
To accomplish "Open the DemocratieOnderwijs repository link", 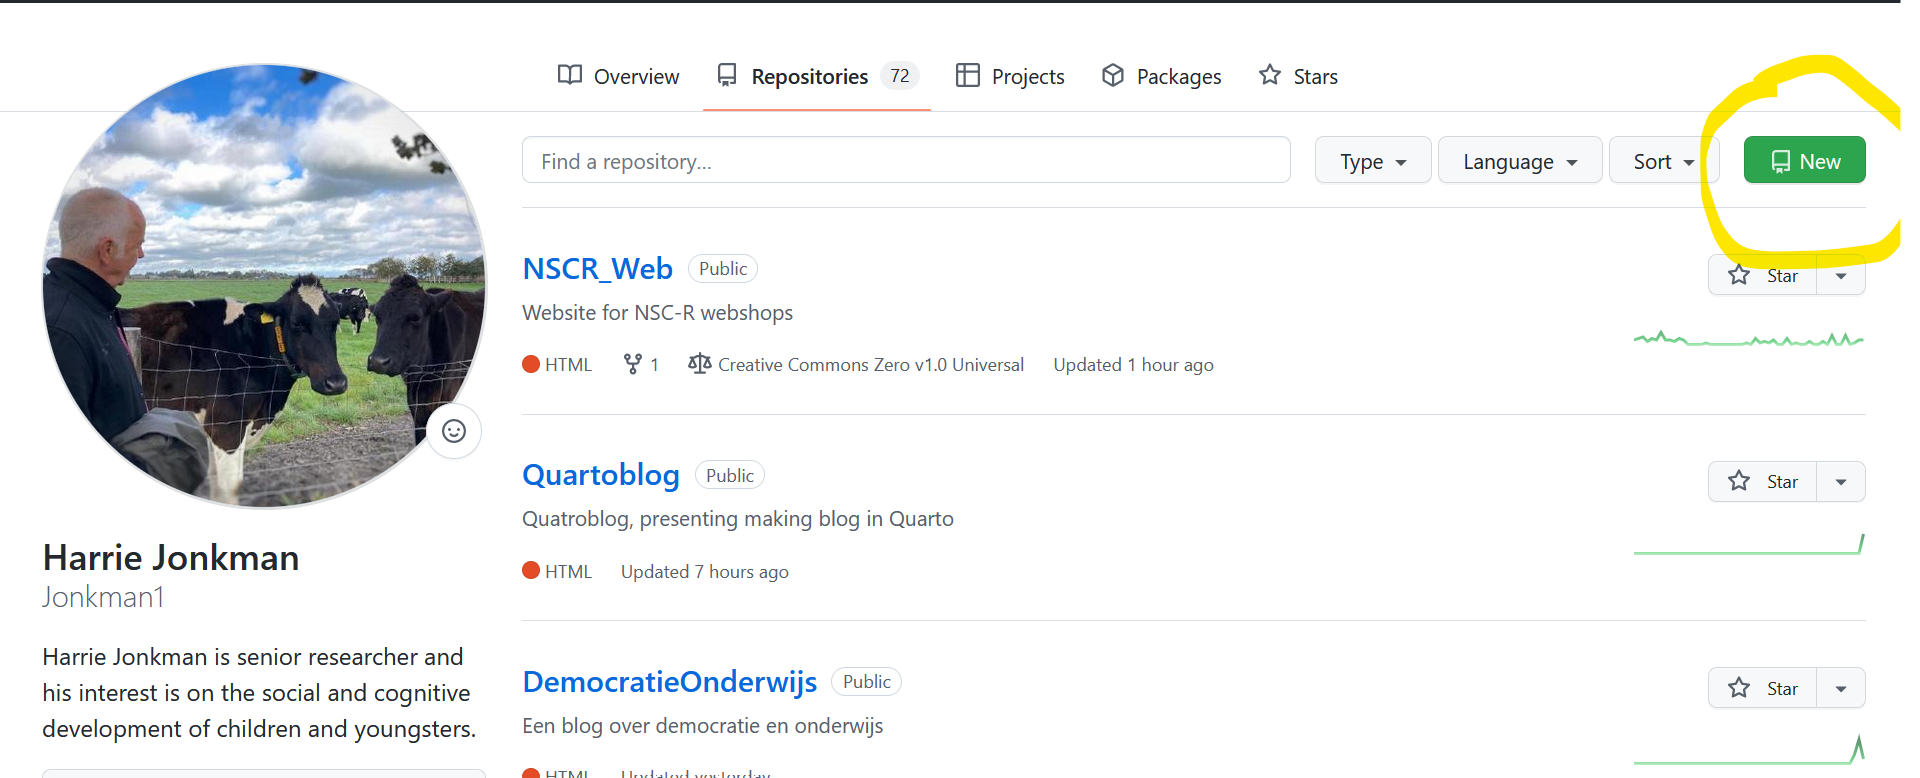I will (669, 682).
